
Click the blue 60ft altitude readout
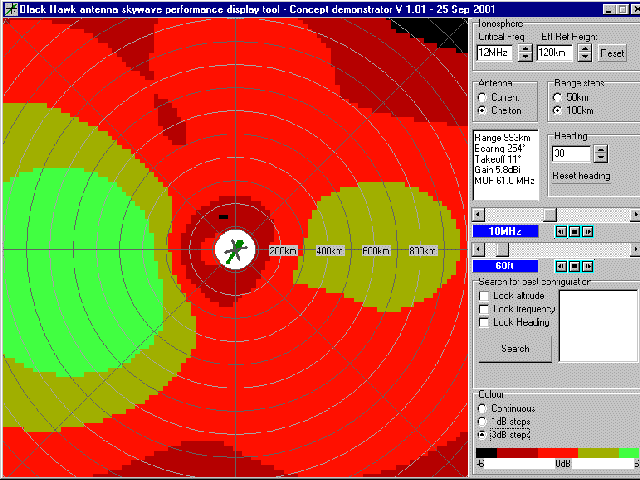(x=505, y=266)
